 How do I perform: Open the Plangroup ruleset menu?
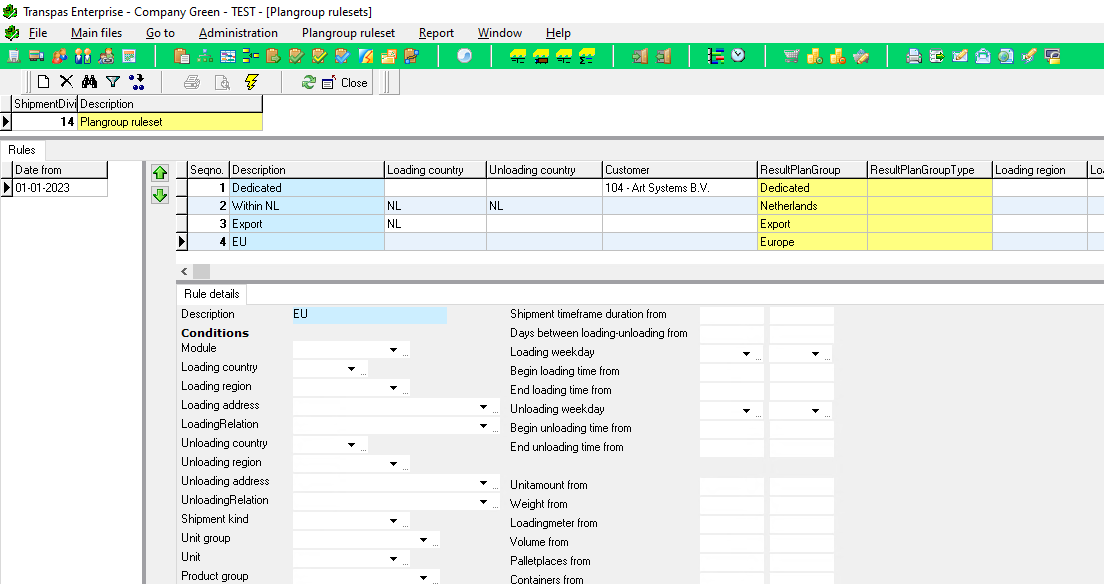click(349, 33)
